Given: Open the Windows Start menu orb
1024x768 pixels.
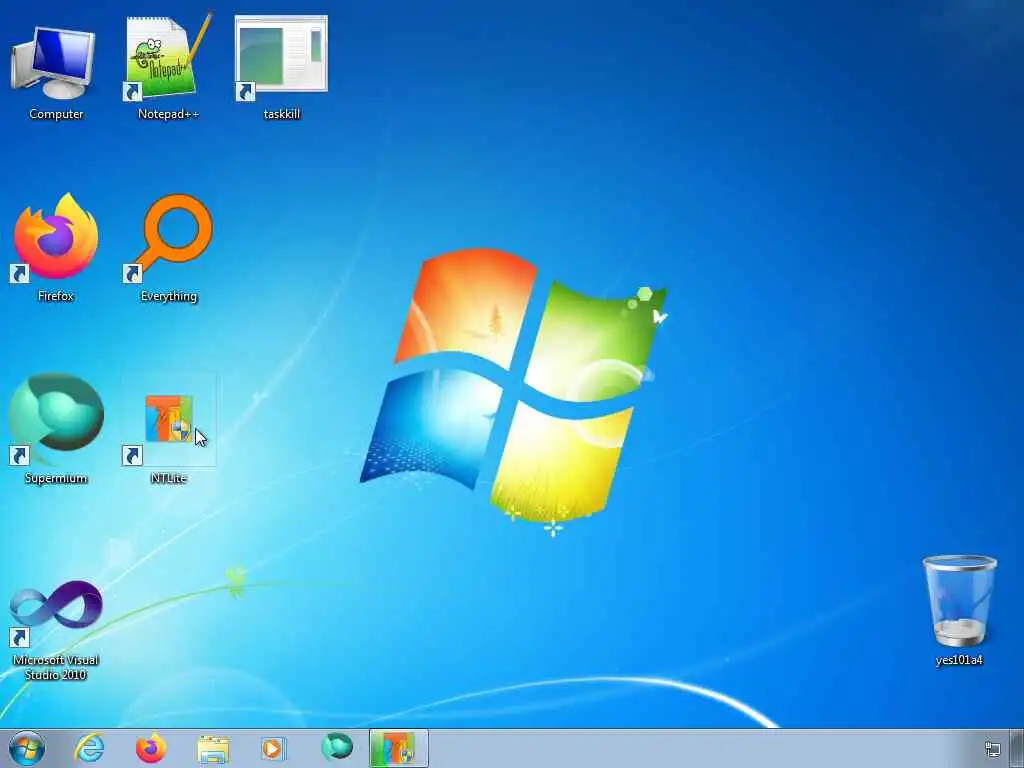Looking at the screenshot, I should pyautogui.click(x=27, y=748).
